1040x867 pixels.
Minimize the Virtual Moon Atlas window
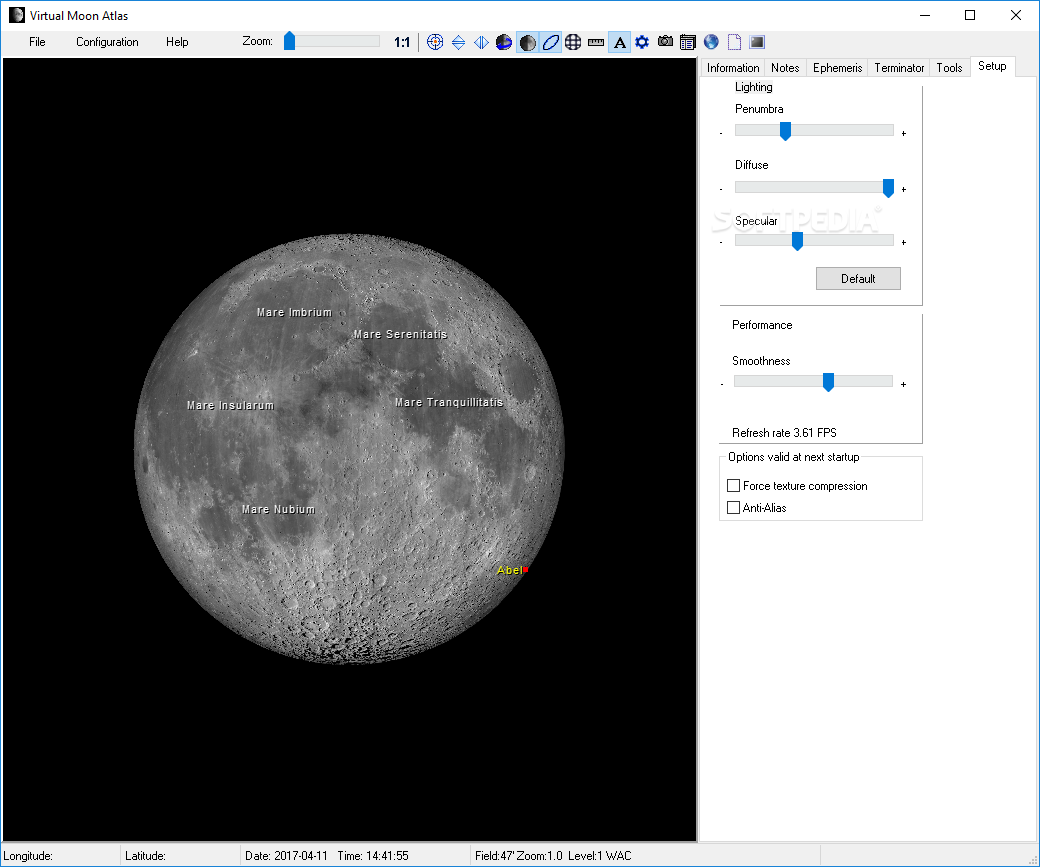click(x=925, y=15)
